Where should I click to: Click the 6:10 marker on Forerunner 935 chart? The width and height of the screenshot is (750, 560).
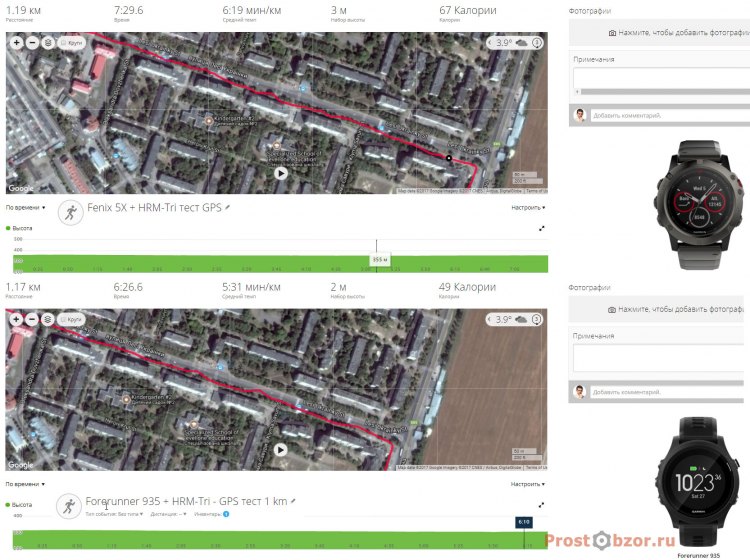524,522
